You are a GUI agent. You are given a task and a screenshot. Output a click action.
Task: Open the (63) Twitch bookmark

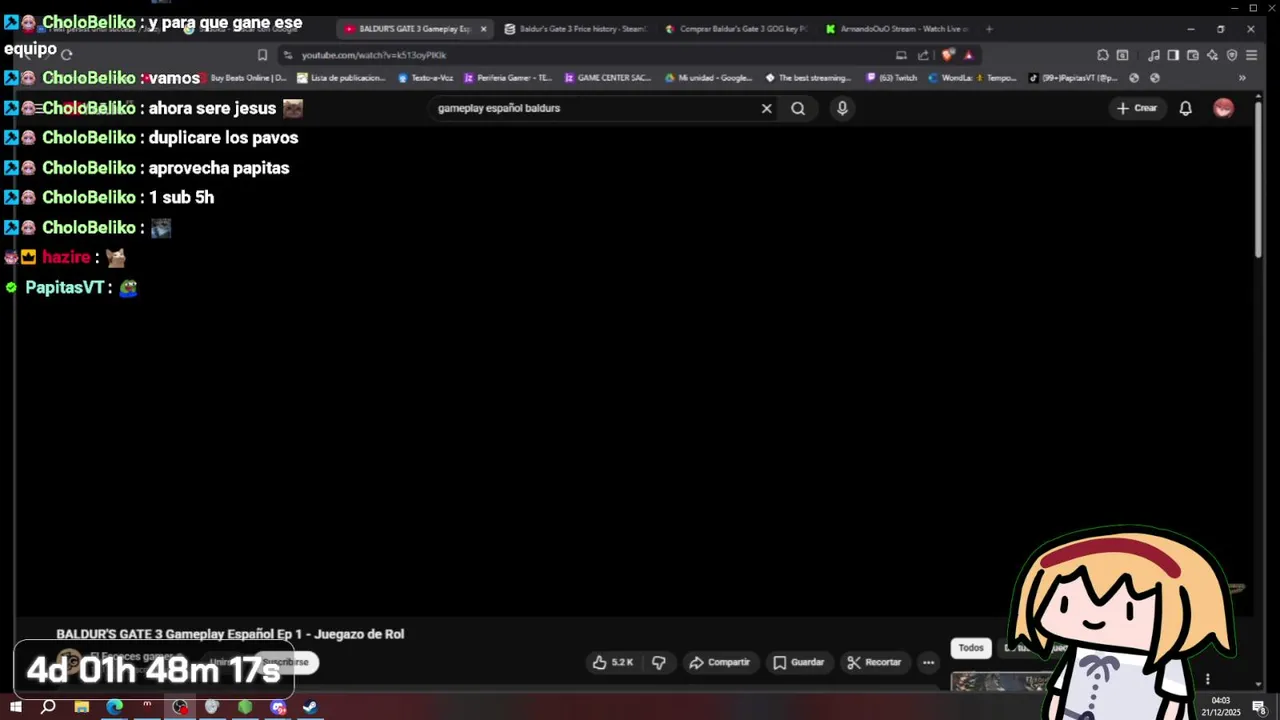tap(892, 77)
